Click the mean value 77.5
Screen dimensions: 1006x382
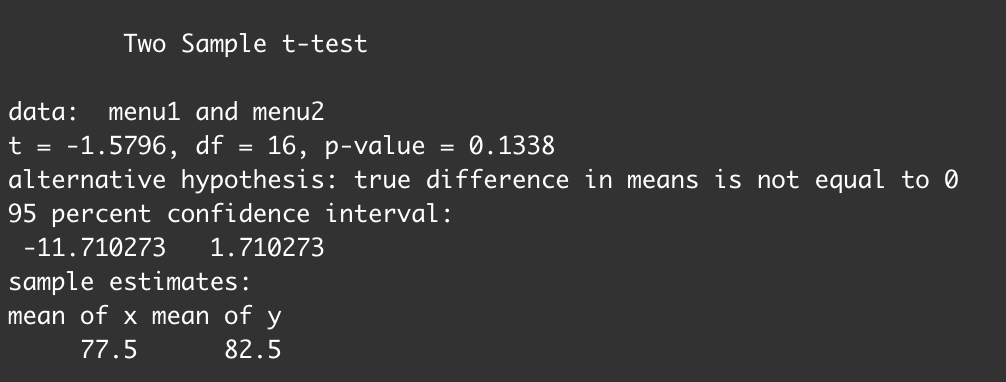click(x=108, y=351)
